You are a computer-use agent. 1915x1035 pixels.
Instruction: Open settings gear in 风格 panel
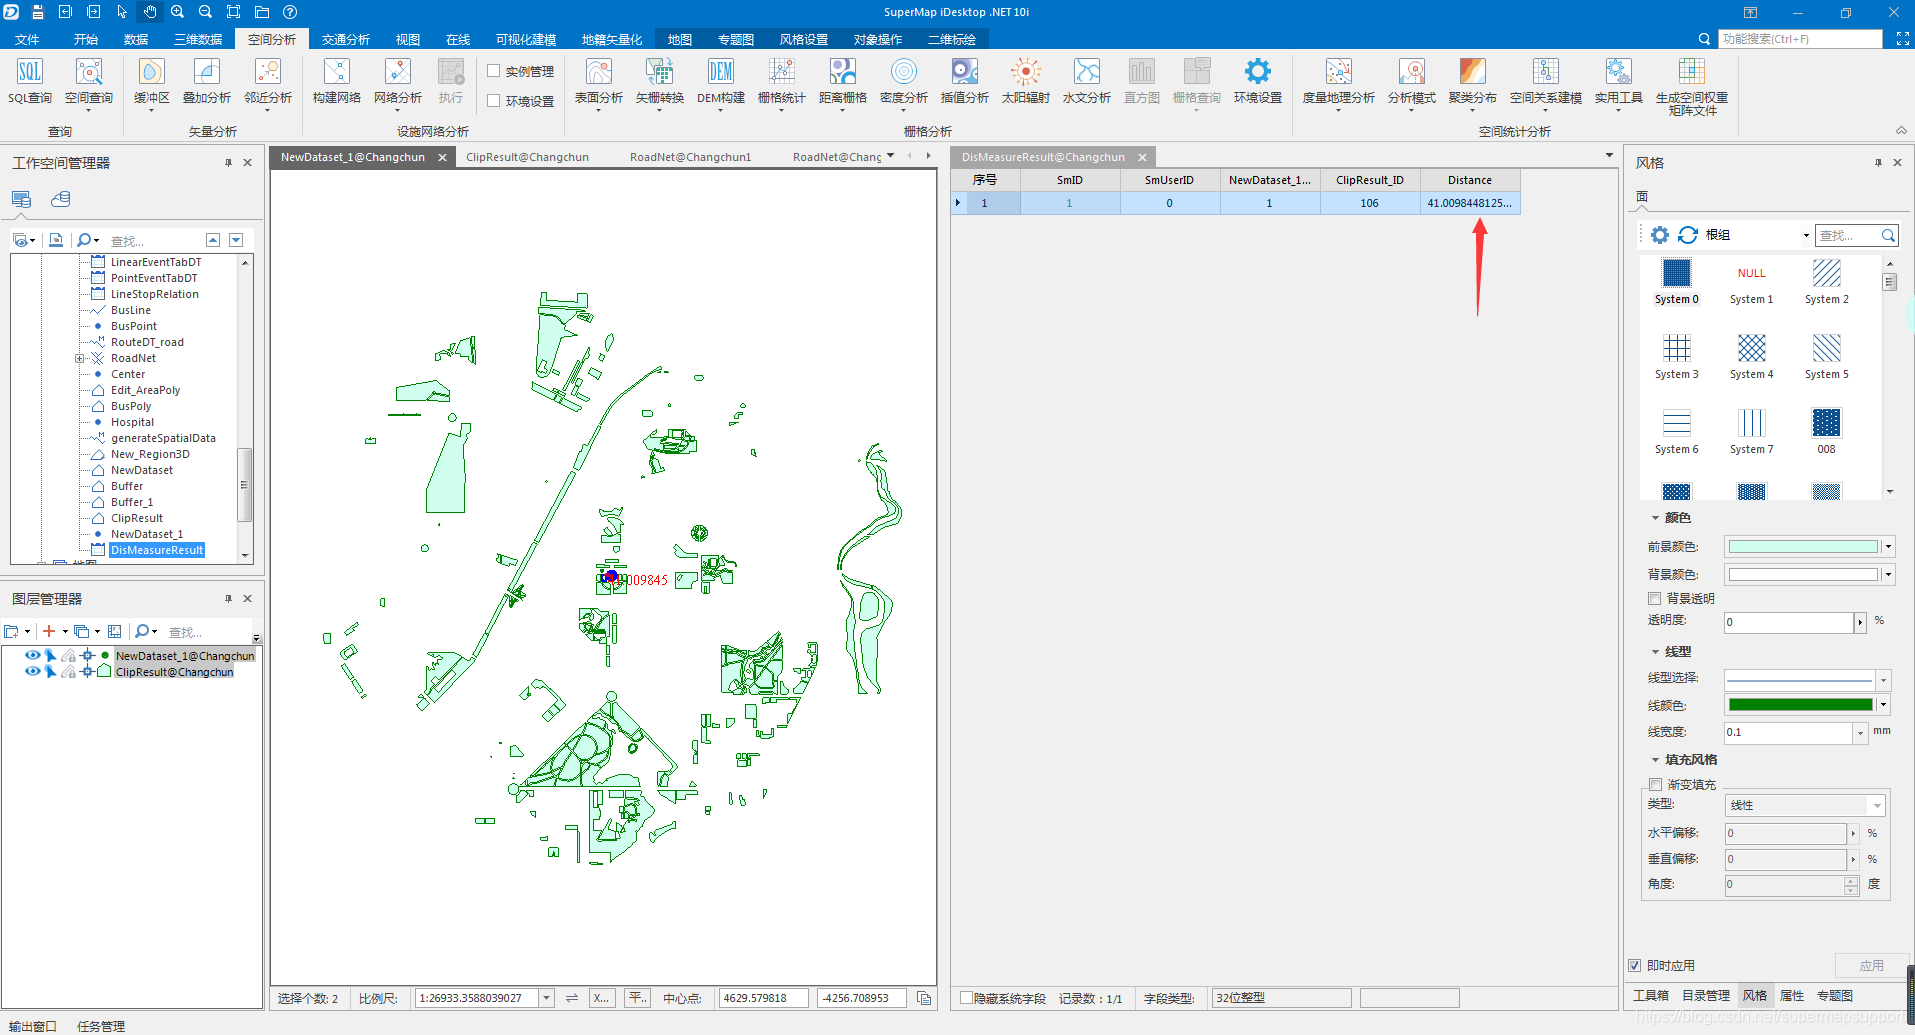pos(1660,235)
